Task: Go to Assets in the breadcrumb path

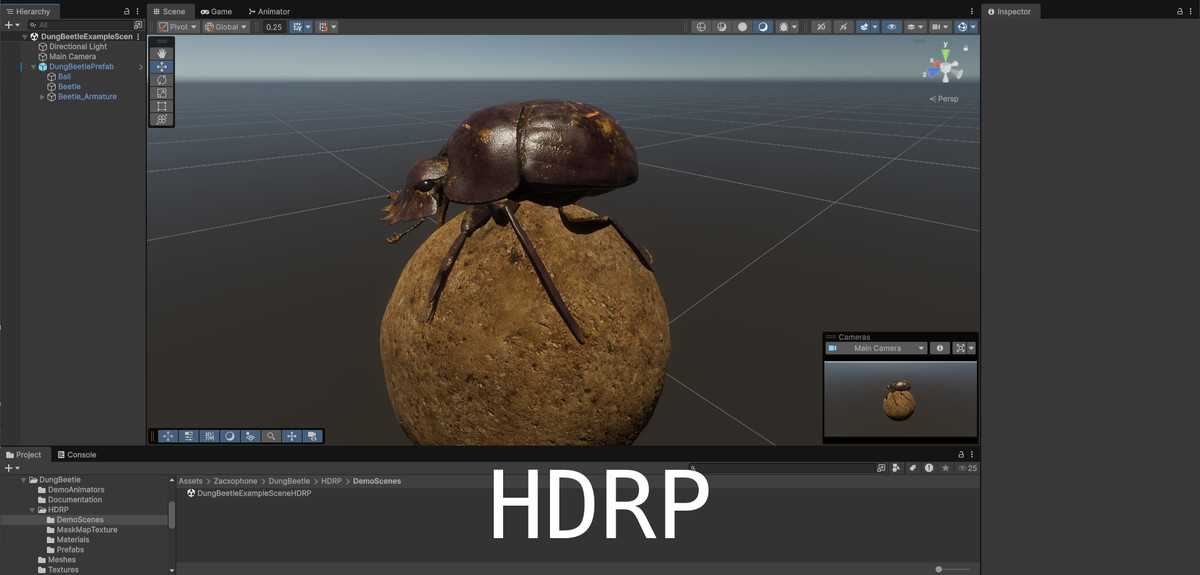Action: 190,481
